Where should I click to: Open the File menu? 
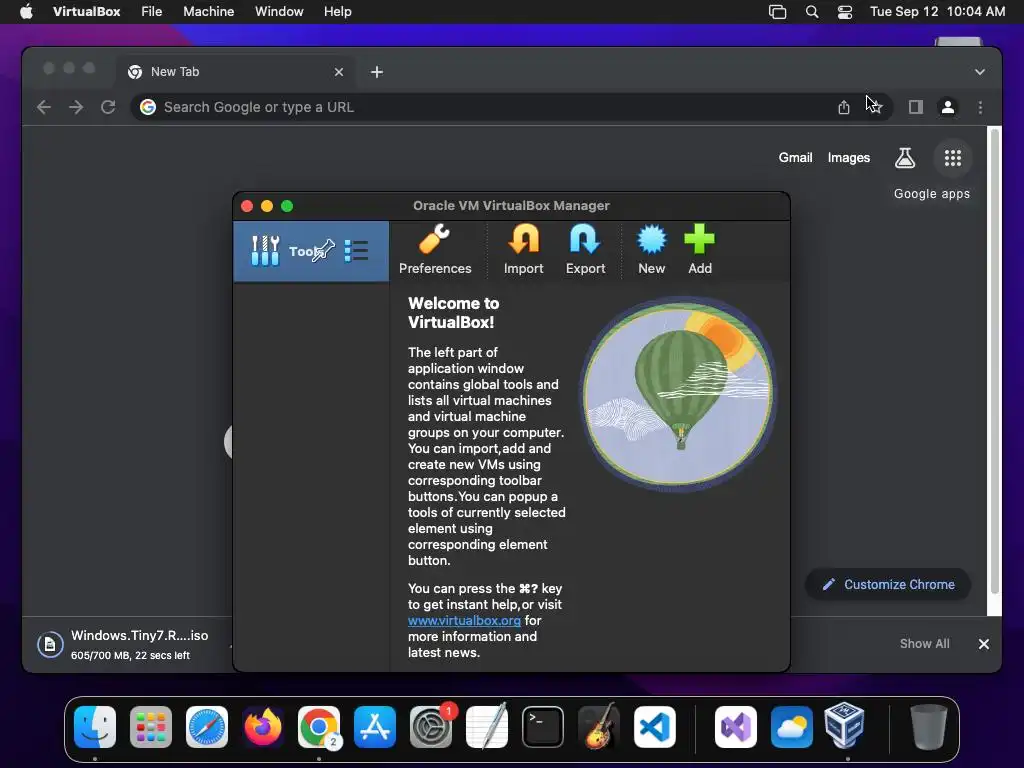[x=152, y=12]
